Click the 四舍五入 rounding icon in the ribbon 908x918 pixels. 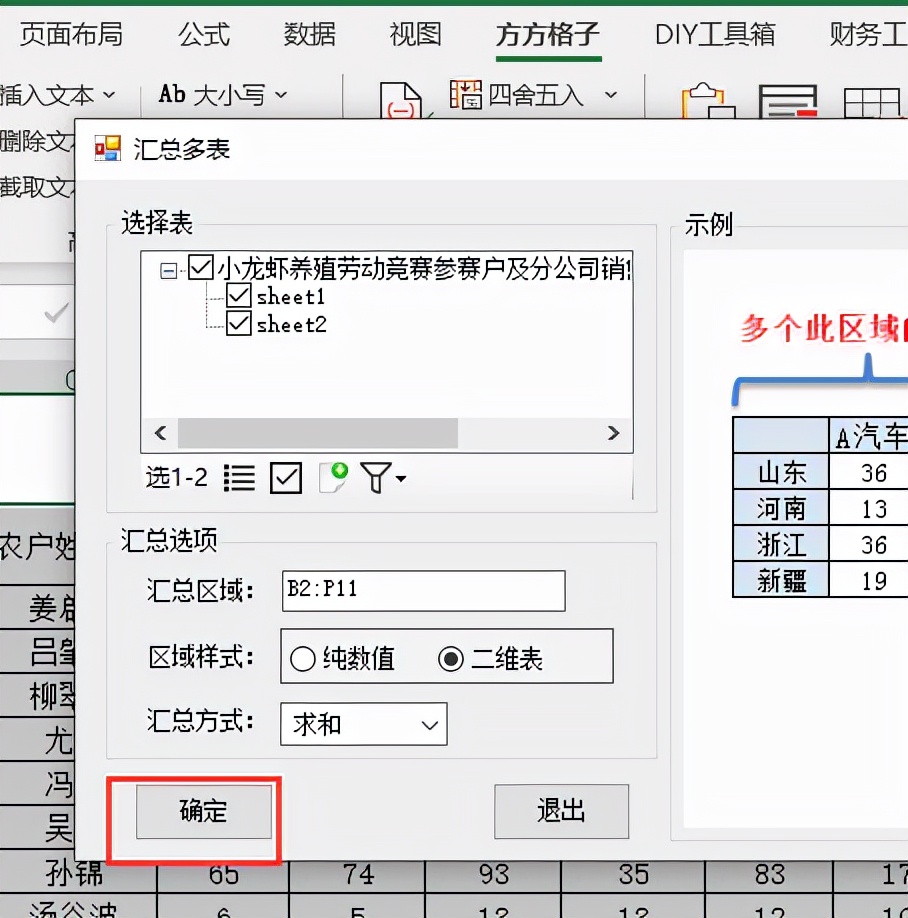click(x=466, y=95)
